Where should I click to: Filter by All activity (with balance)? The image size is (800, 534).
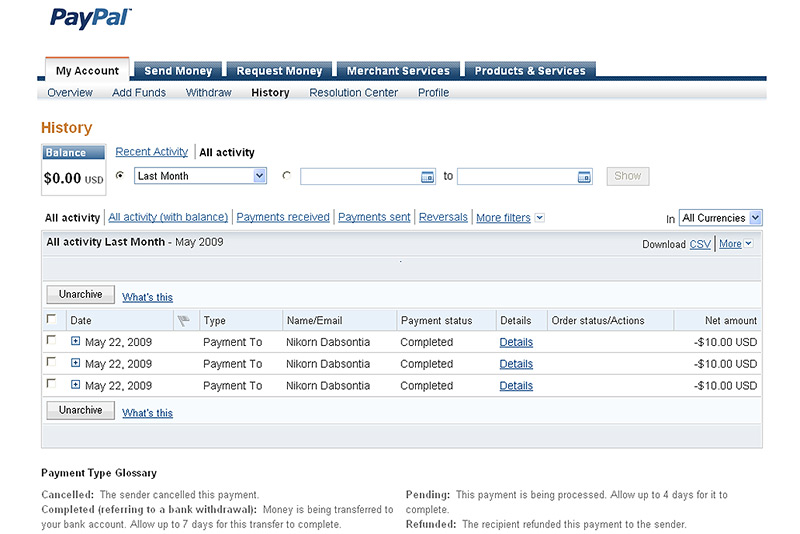168,217
